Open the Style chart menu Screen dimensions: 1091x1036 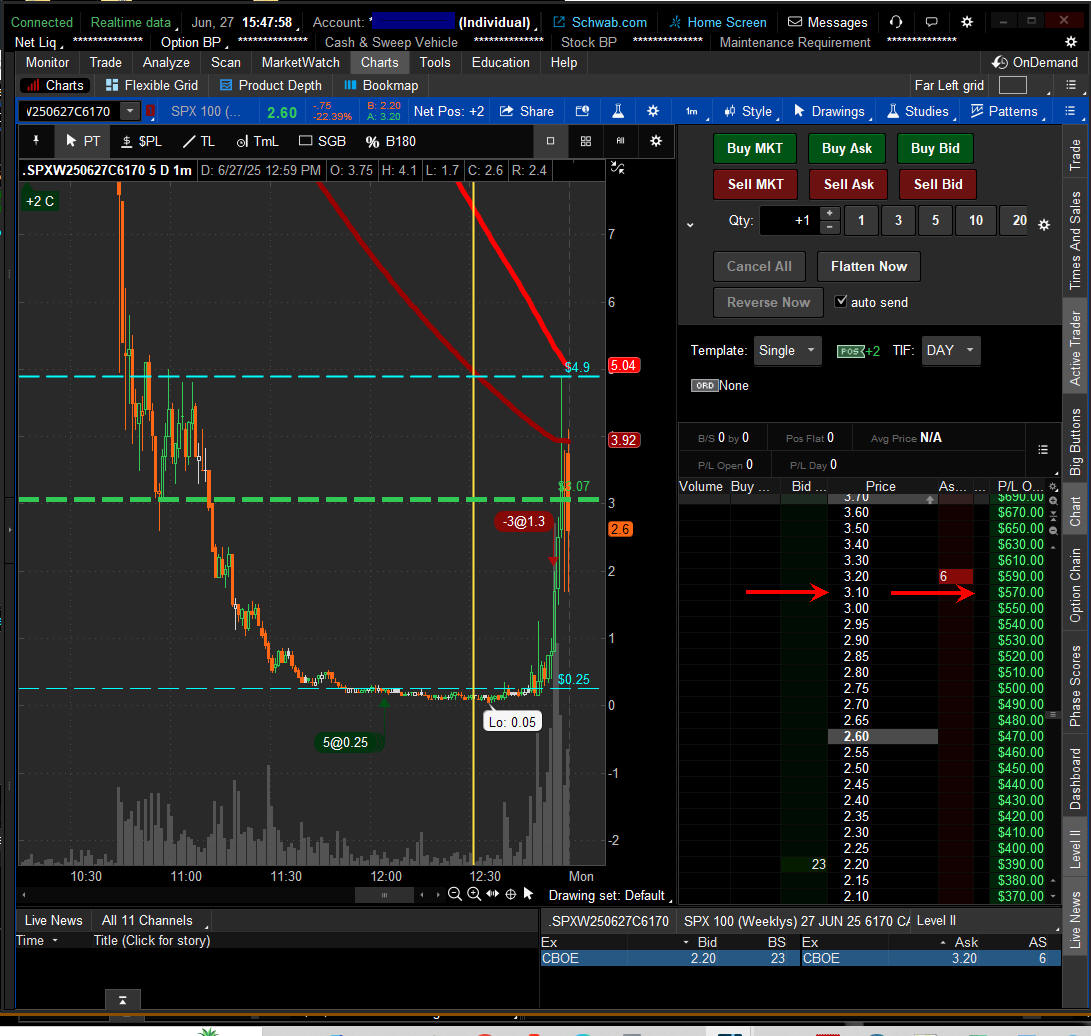point(748,111)
